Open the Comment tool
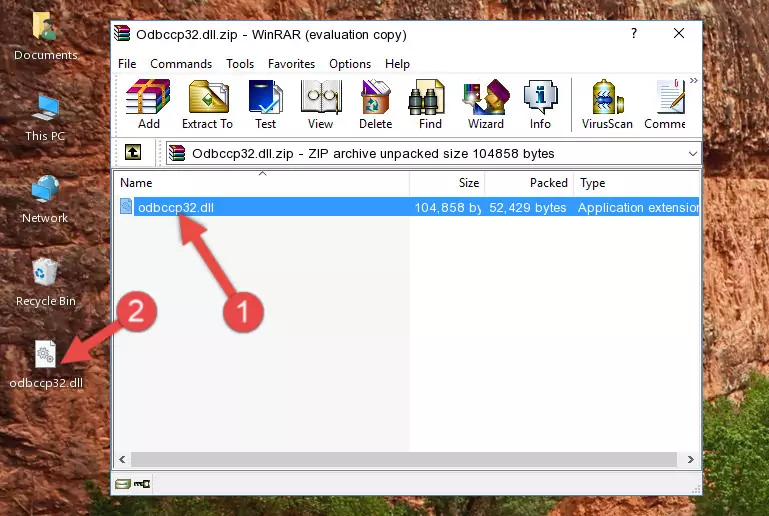Viewport: 769px width, 516px height. coord(665,104)
